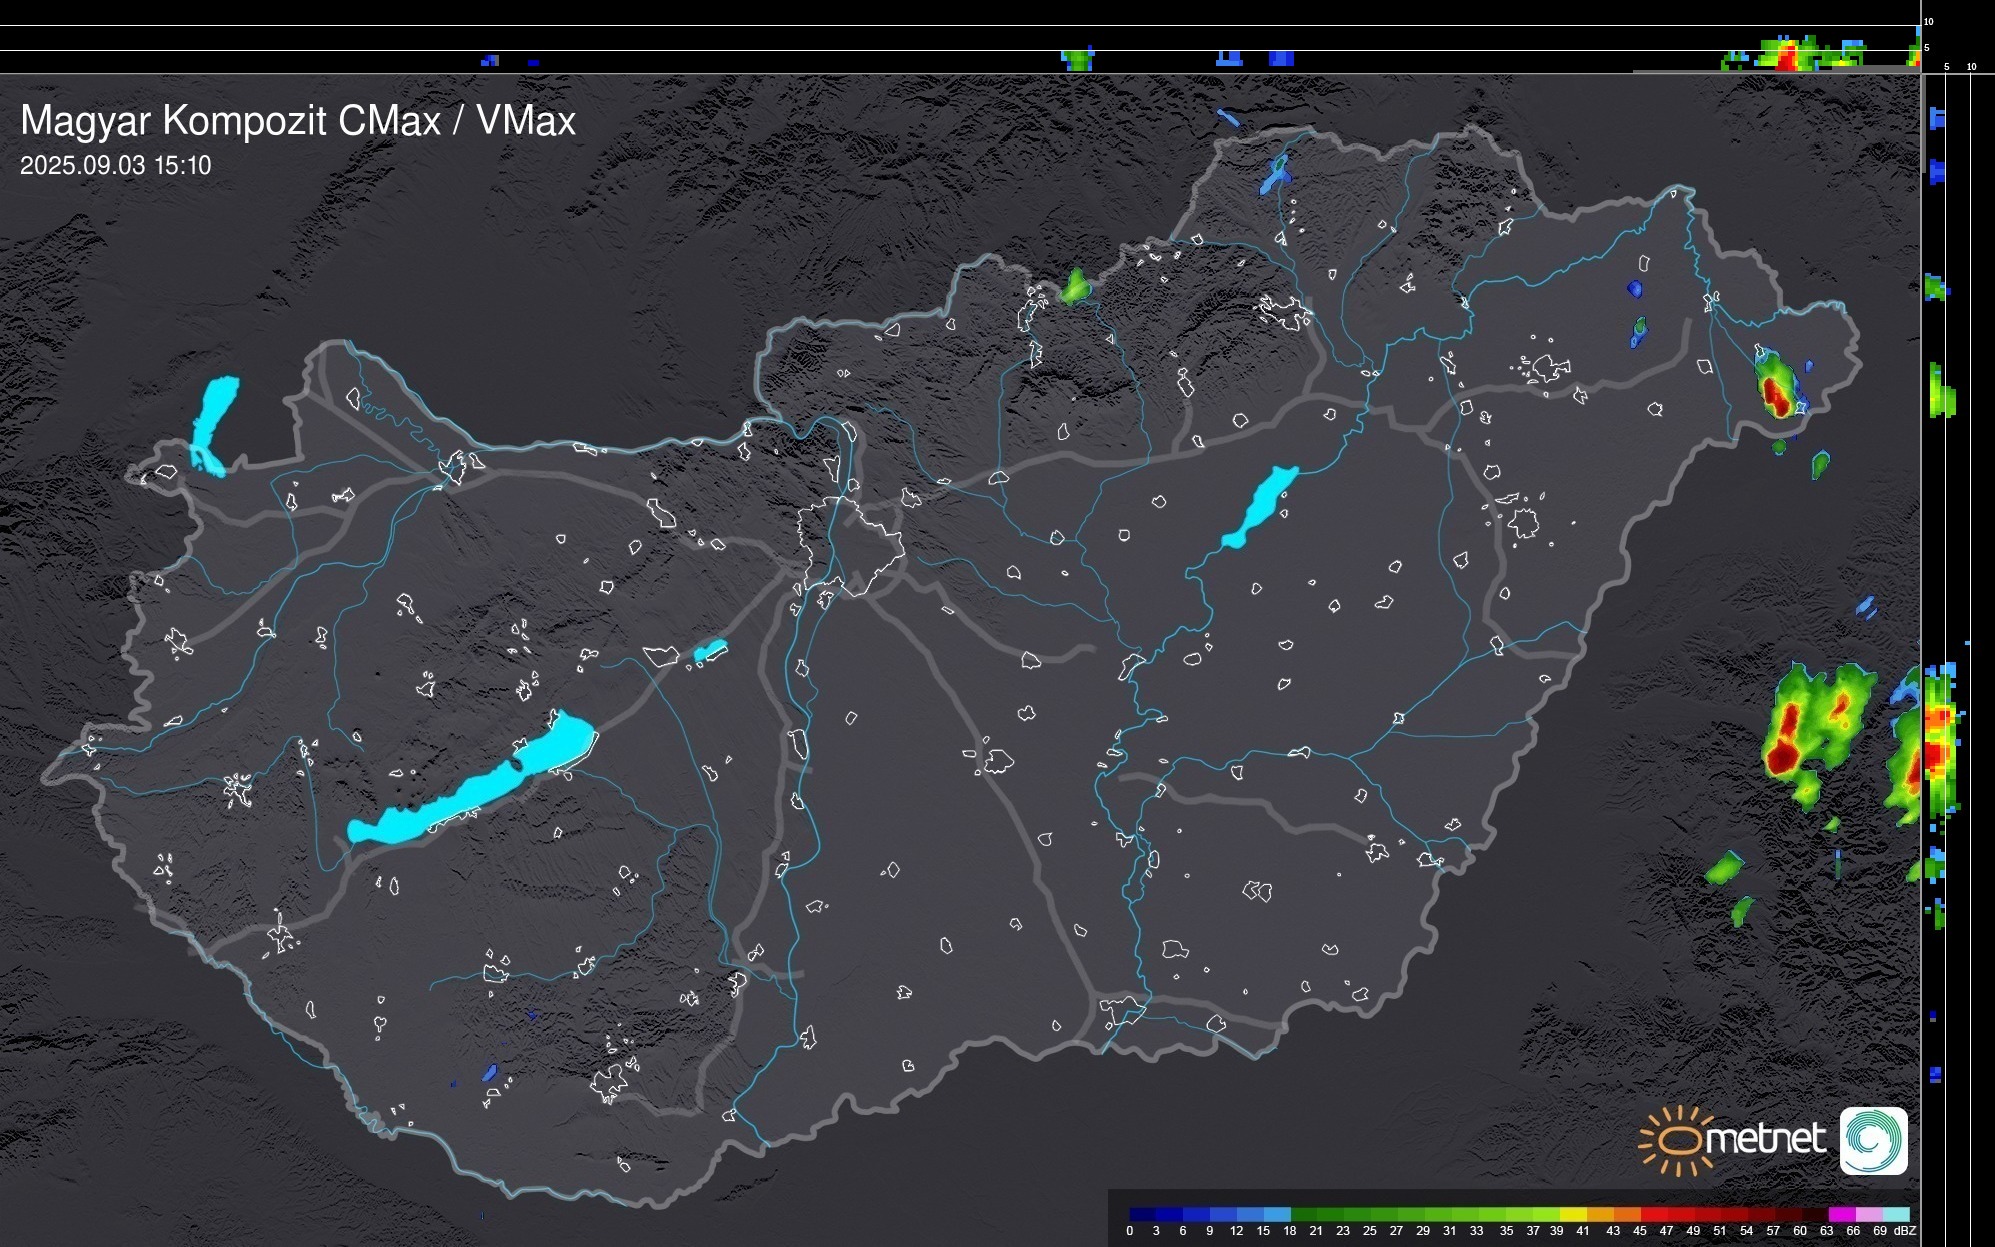Click the metnet sun logo
Viewport: 1995px width, 1247px height.
tap(1676, 1139)
